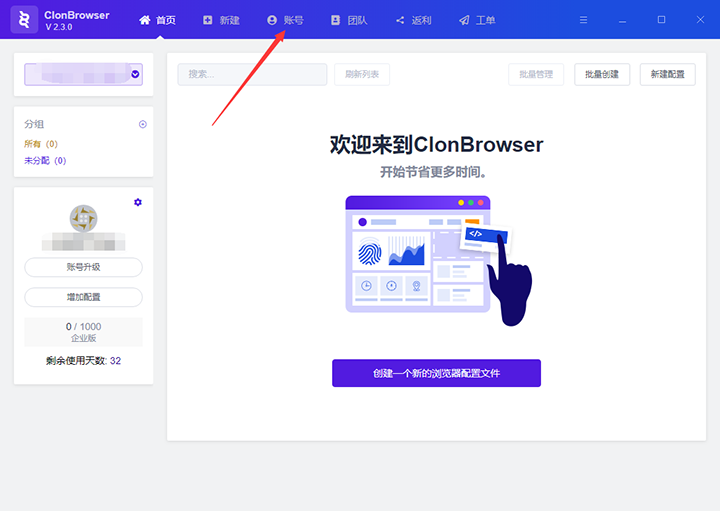Click the 增加配置 button

coord(84,297)
